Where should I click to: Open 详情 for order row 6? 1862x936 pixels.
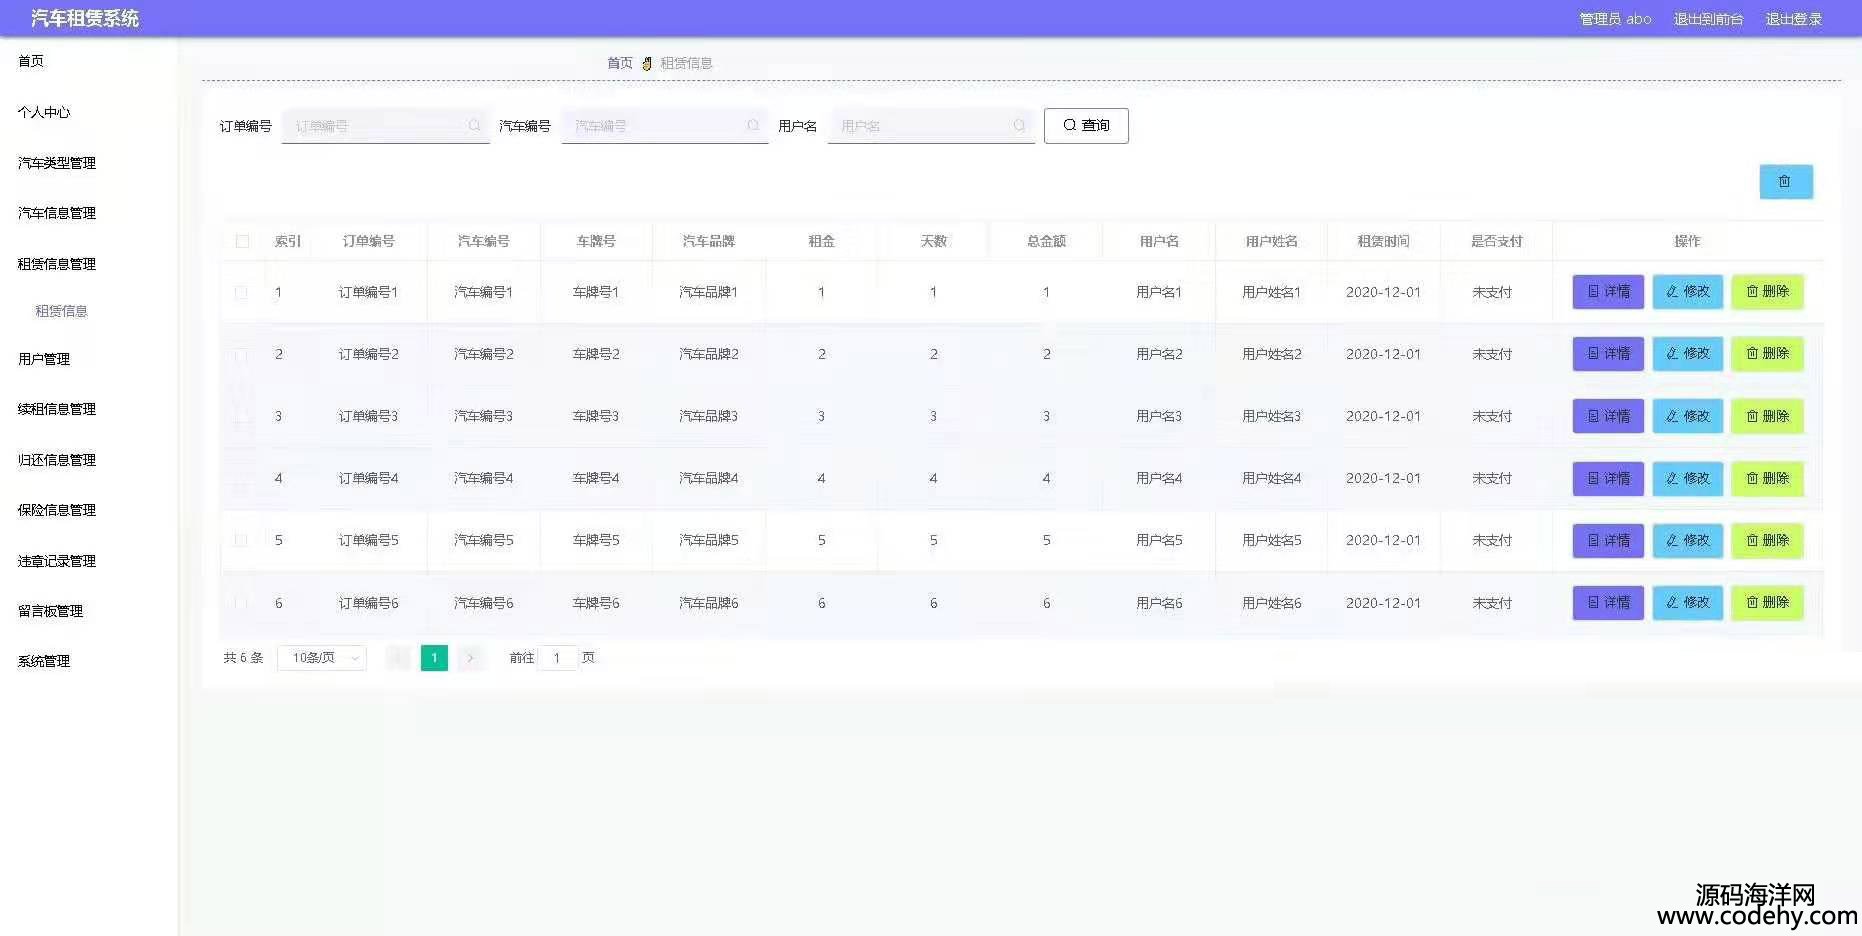click(1607, 603)
